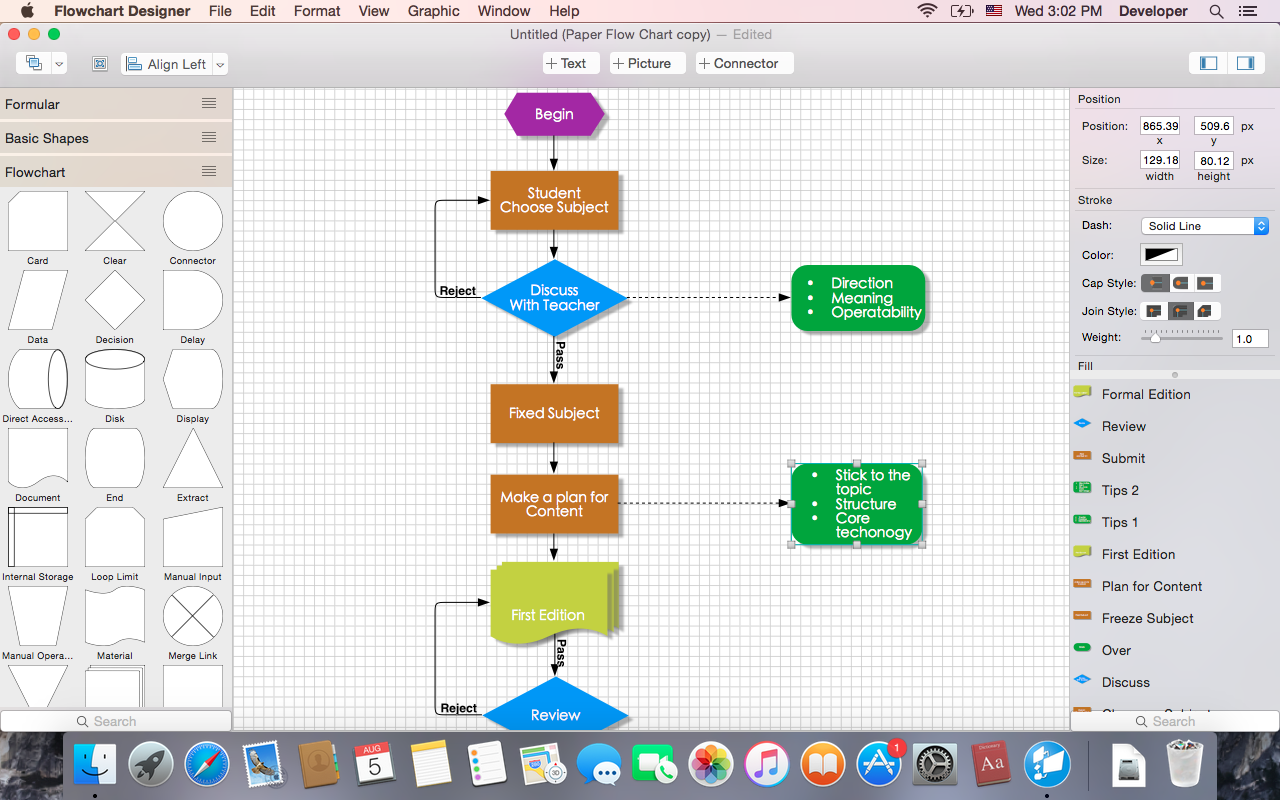Open the Align Left dropdown arrow
Screen dimensions: 1280x800
[220, 64]
